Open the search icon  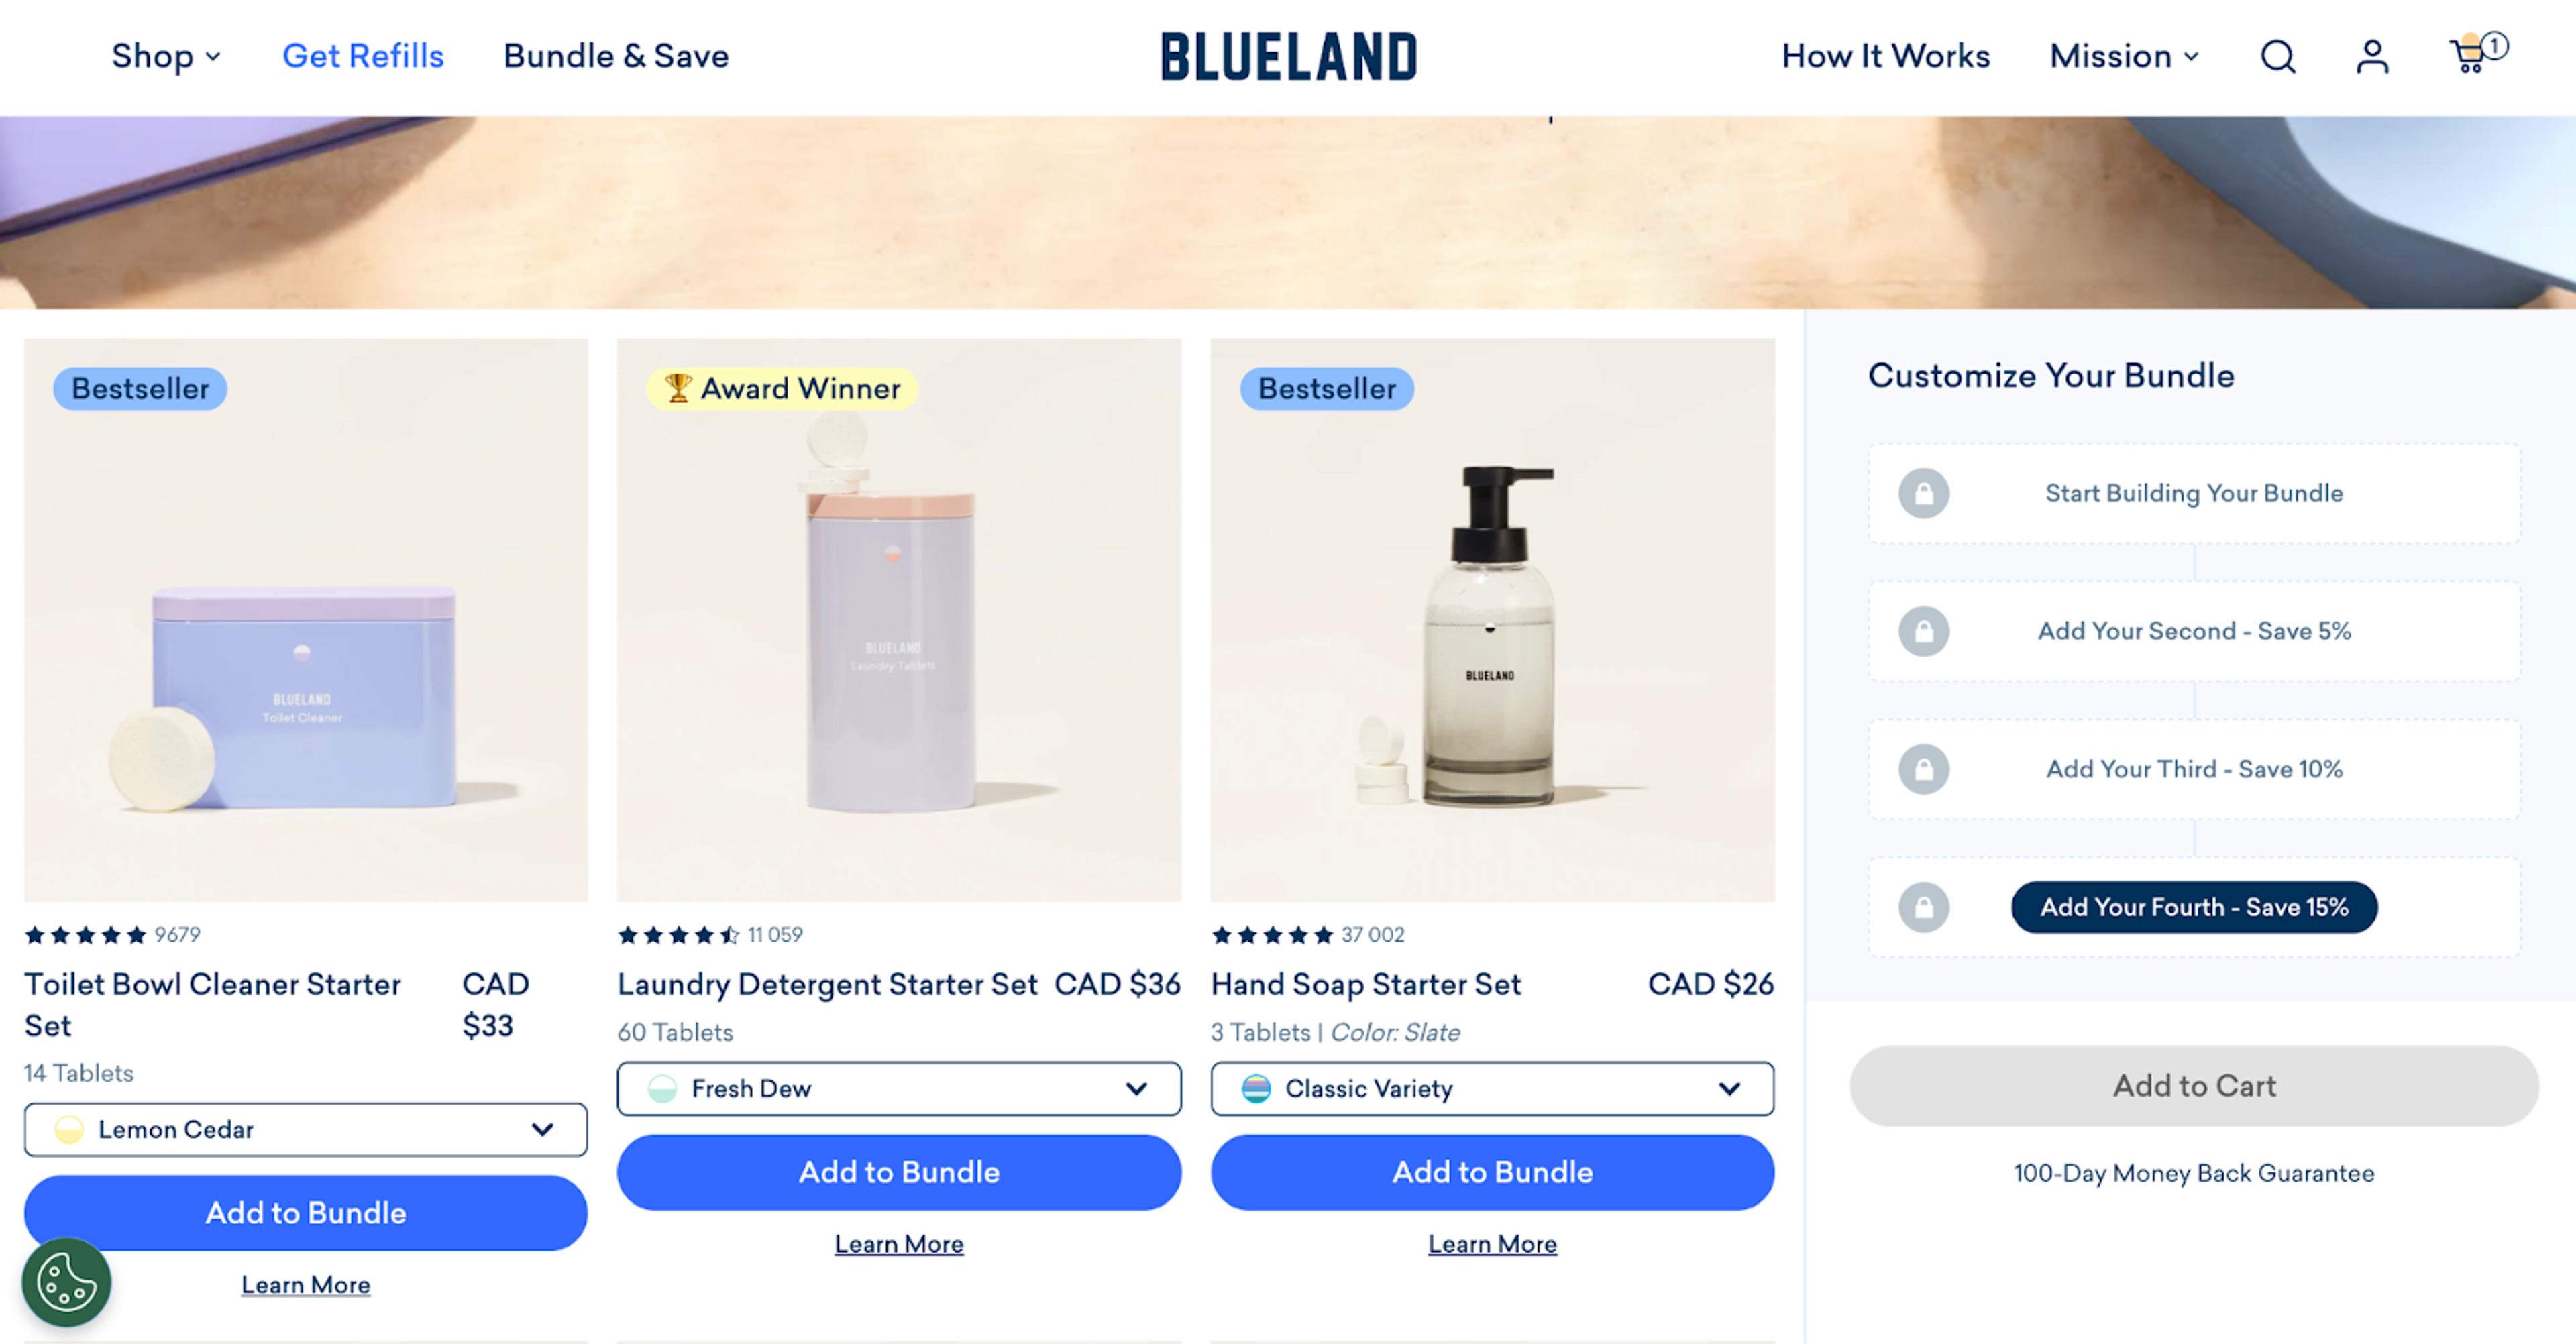point(2278,57)
